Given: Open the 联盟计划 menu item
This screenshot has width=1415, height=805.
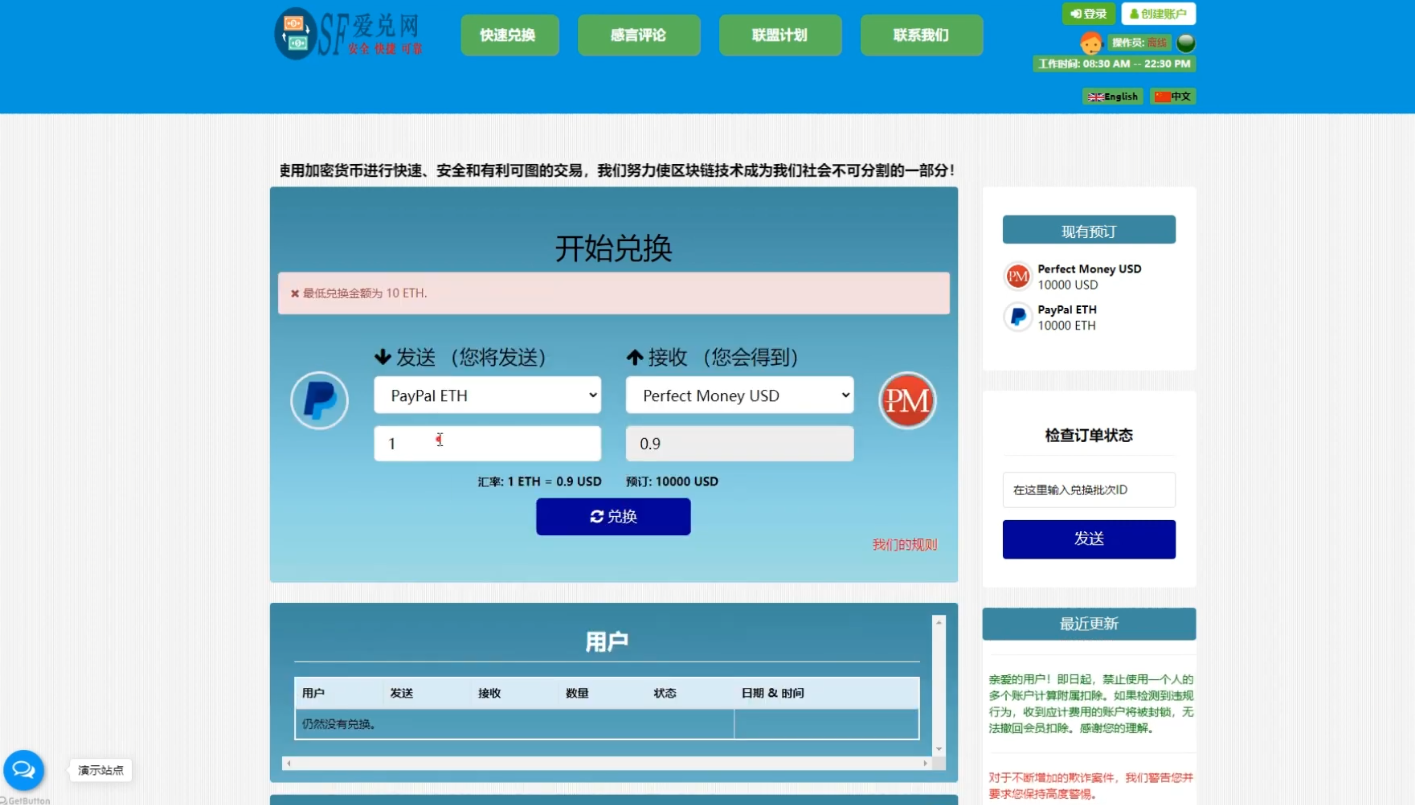Looking at the screenshot, I should point(780,34).
